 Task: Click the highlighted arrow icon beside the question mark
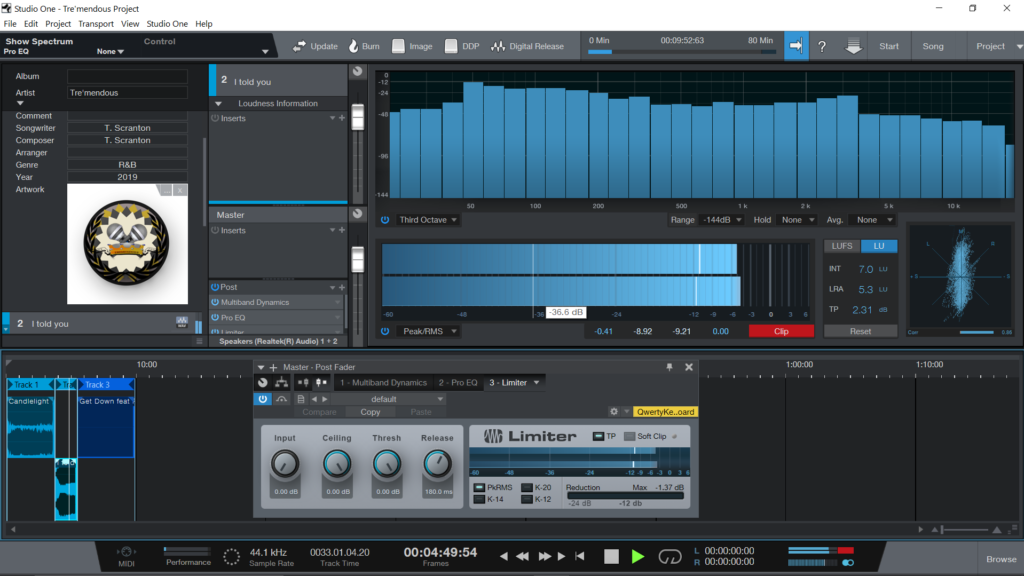(x=796, y=46)
